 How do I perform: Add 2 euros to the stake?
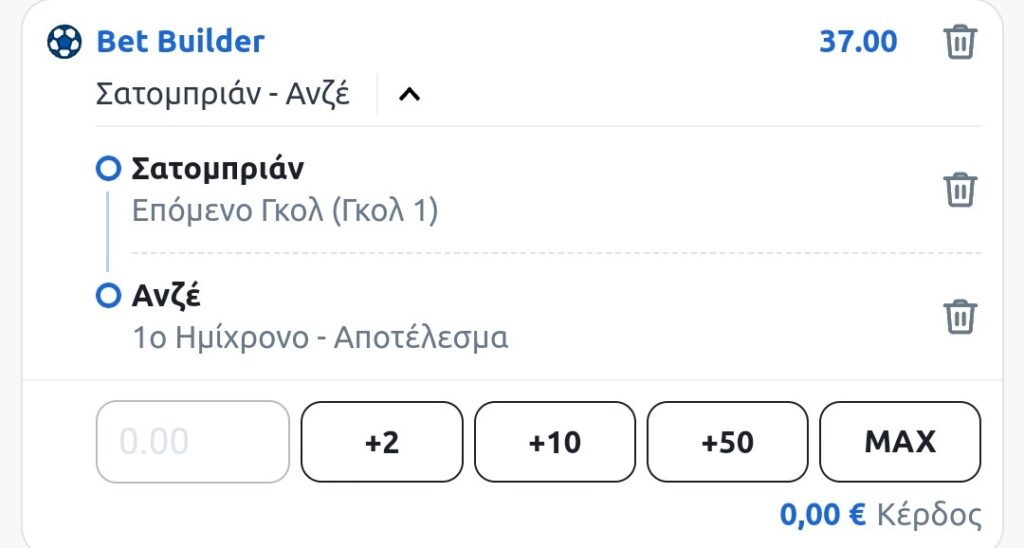(382, 441)
